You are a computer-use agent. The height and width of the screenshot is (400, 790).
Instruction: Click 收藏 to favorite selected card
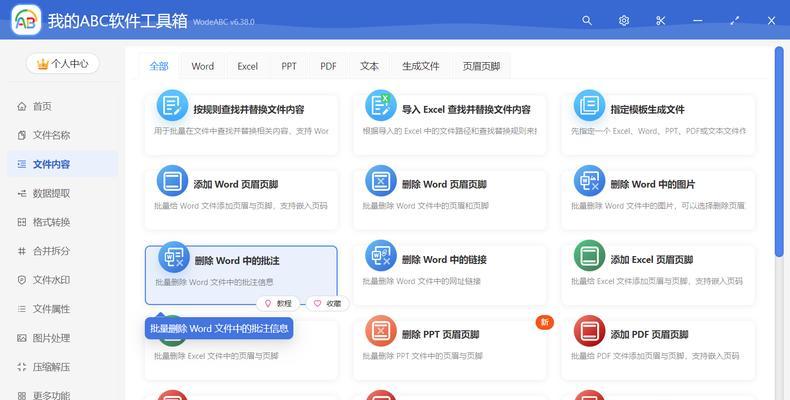point(327,303)
